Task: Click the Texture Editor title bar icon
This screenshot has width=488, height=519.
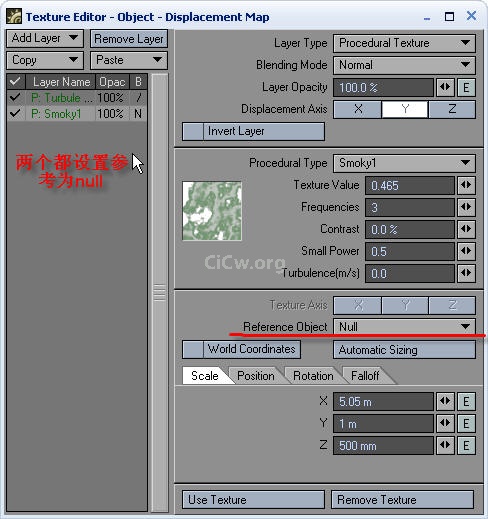Action: coord(14,16)
